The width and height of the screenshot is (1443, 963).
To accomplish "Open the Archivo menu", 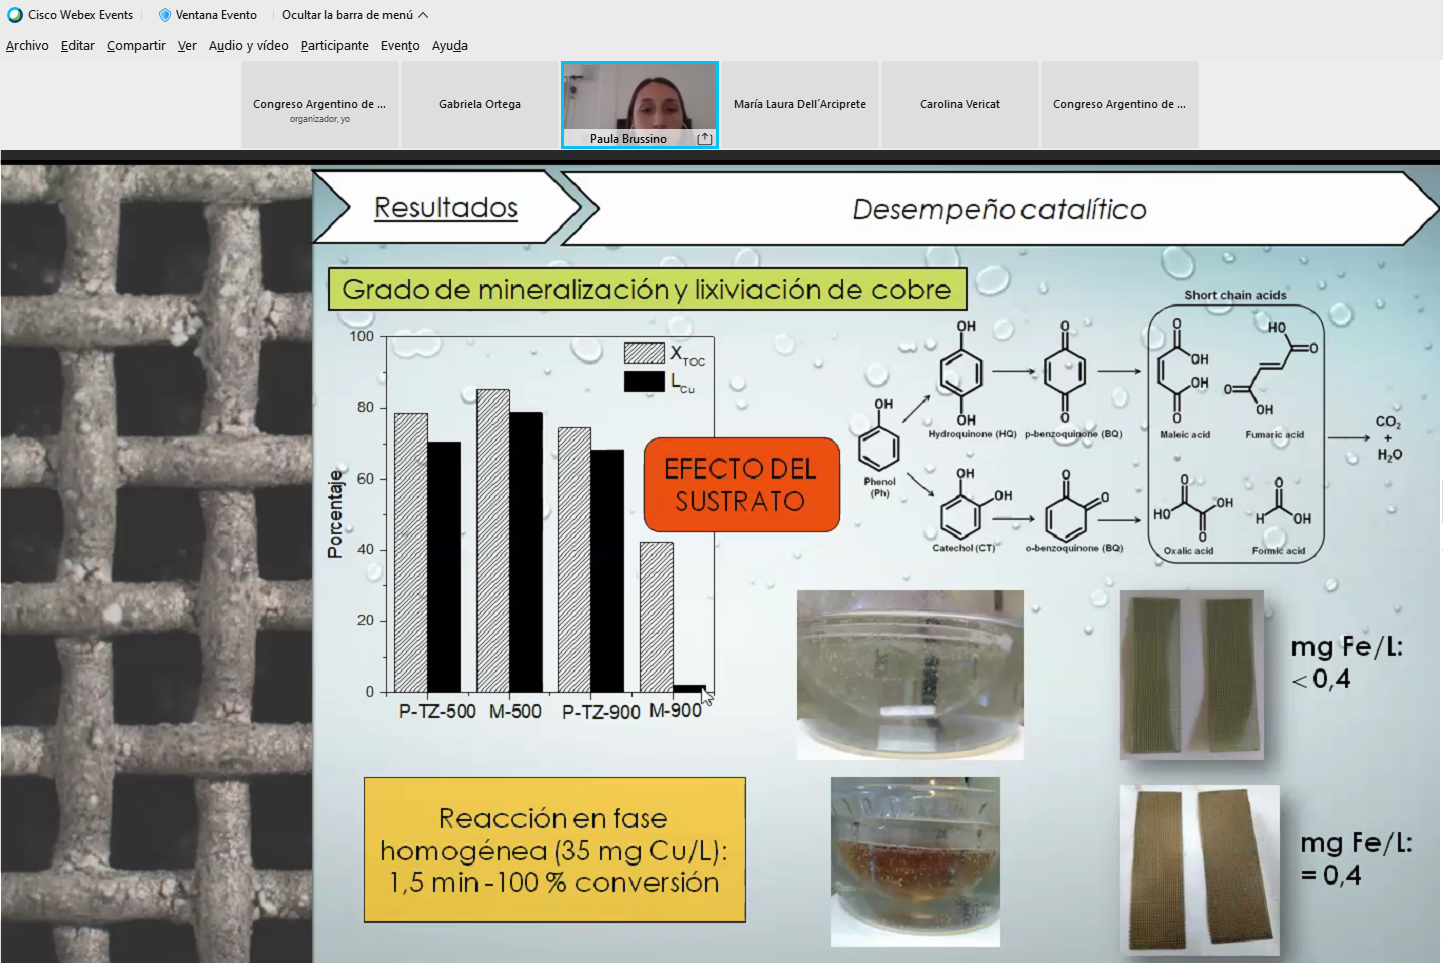I will click(x=27, y=46).
